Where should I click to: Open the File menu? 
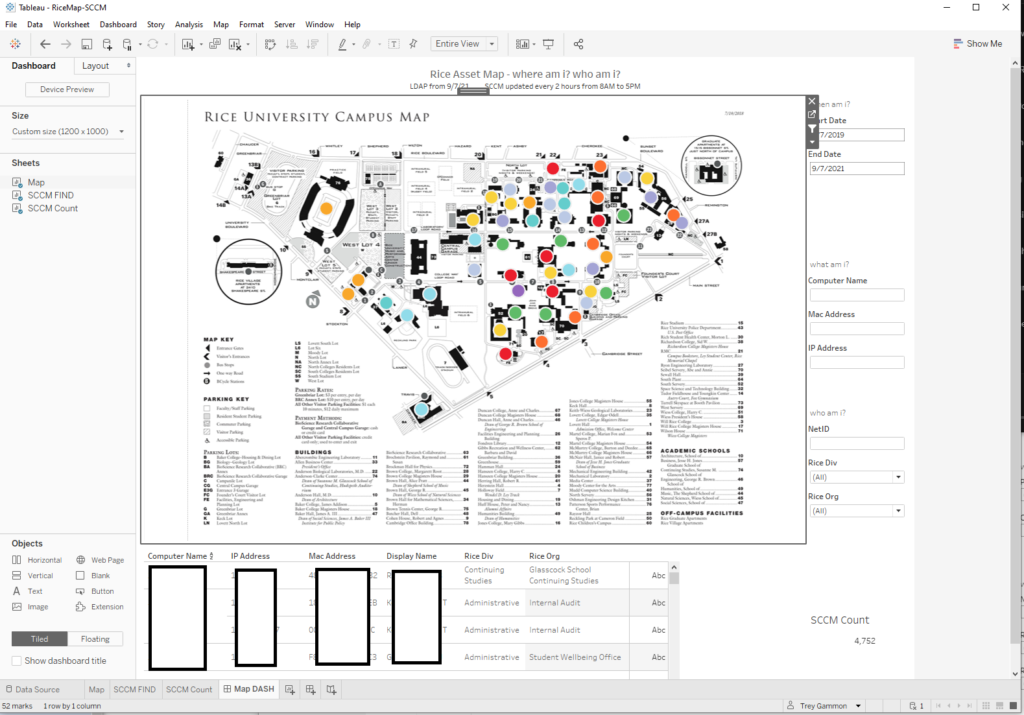click(11, 24)
